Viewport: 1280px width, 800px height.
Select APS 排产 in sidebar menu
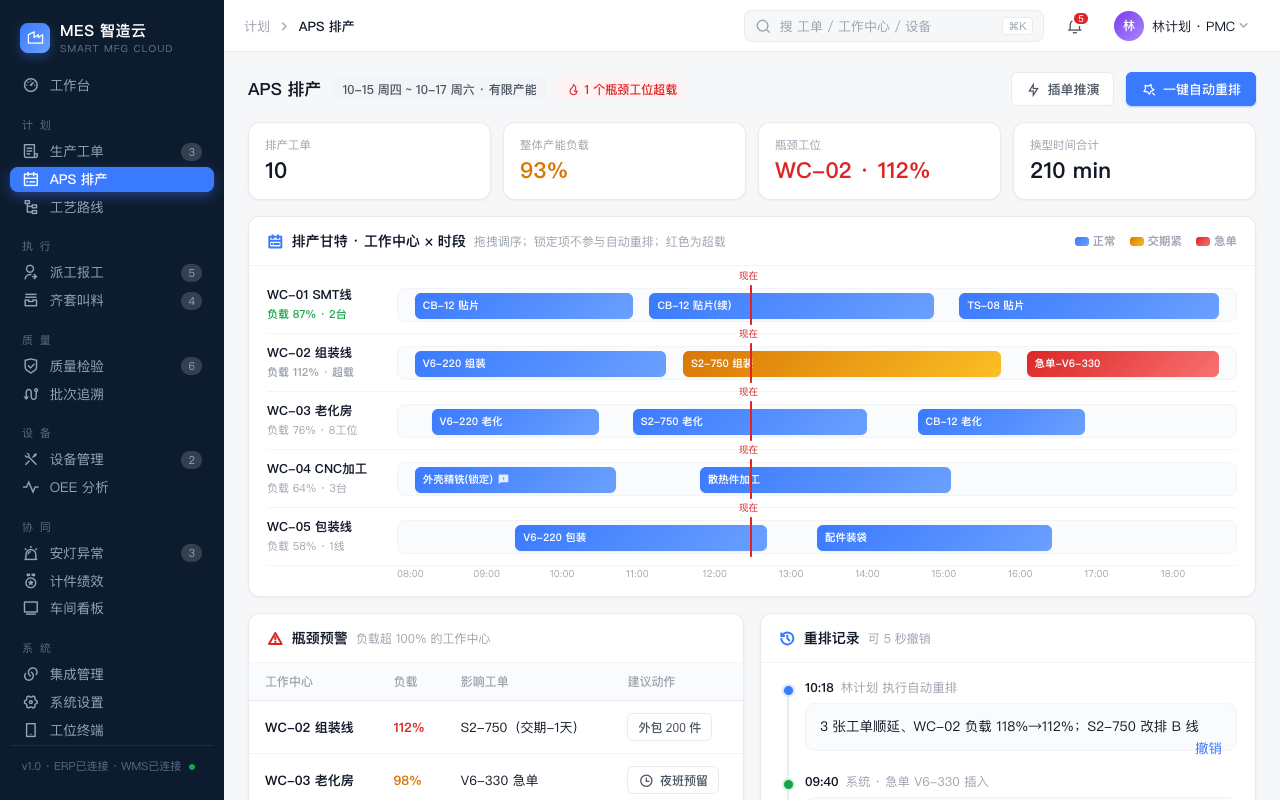[112, 179]
